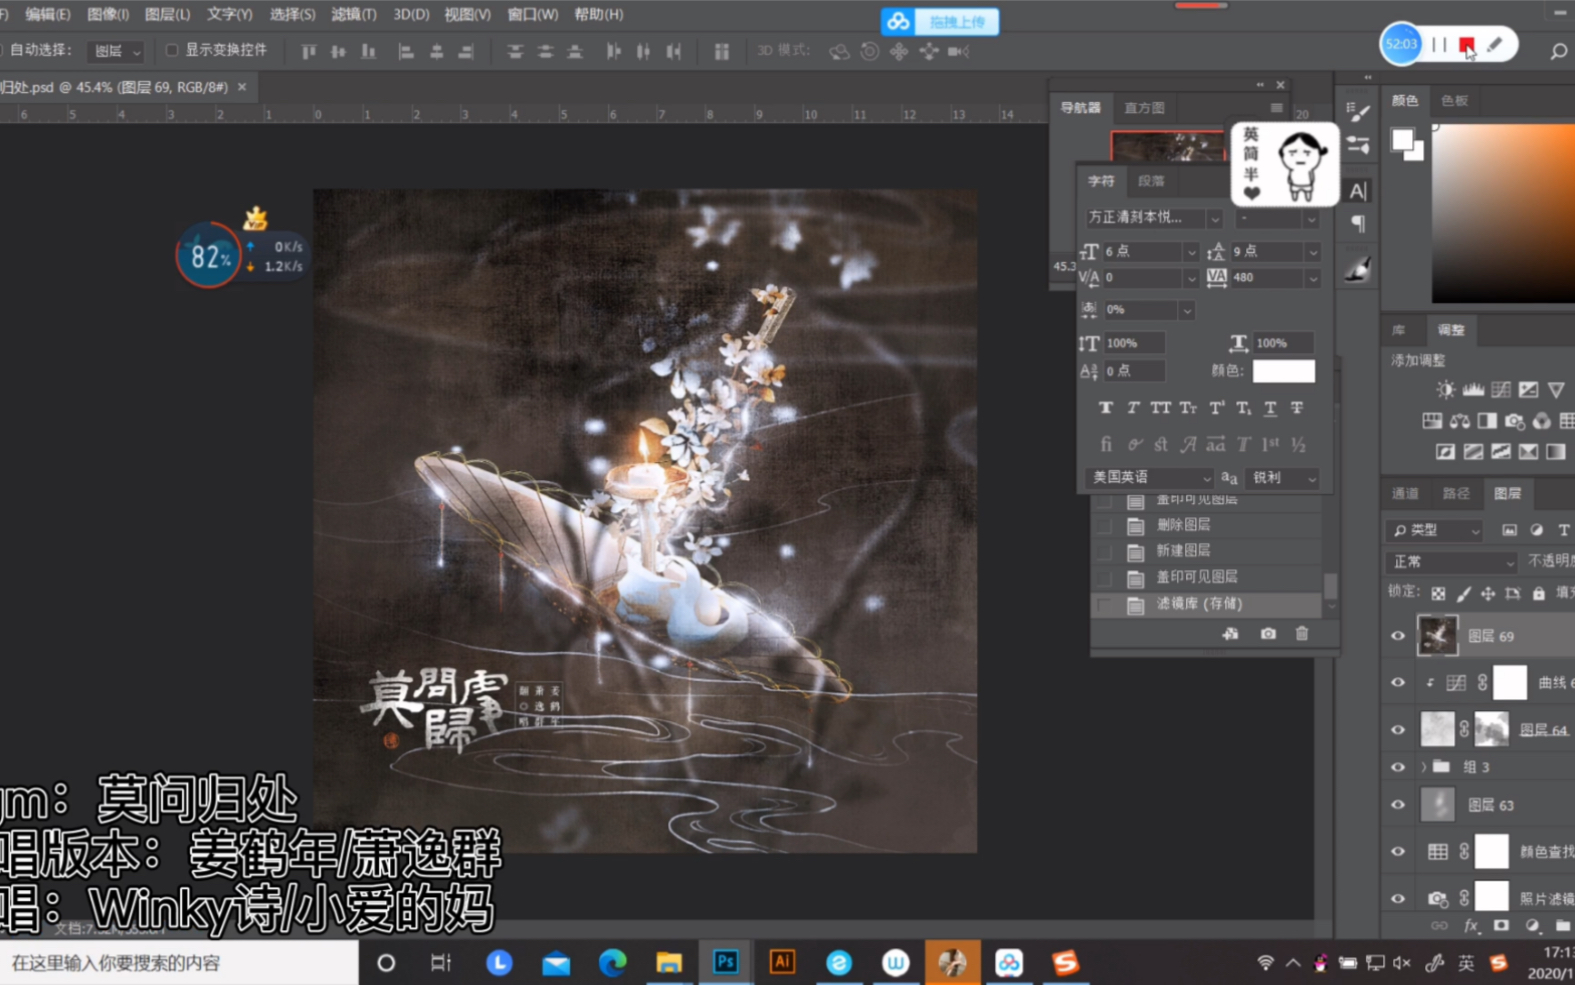Click the foreground color swatch in Color panel
This screenshot has width=1575, height=985.
(1402, 140)
